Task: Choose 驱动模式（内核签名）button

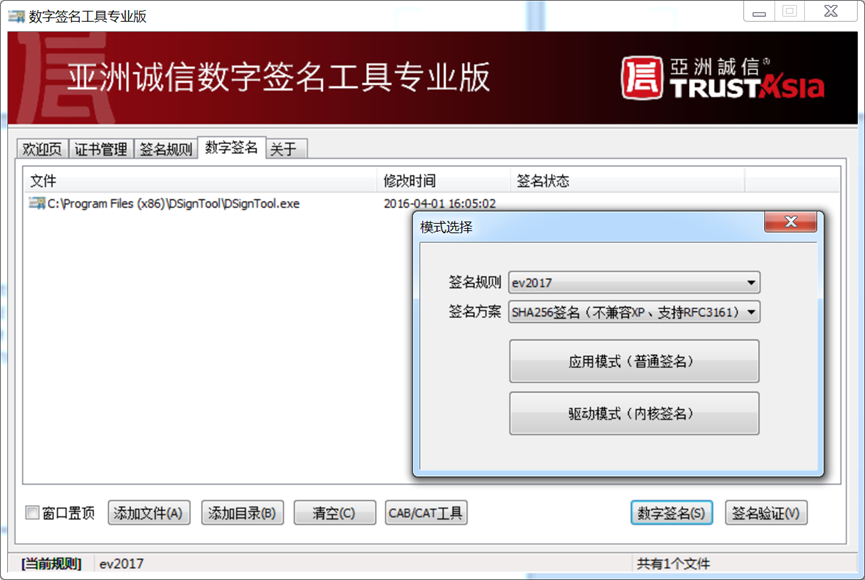Action: pyautogui.click(x=634, y=413)
